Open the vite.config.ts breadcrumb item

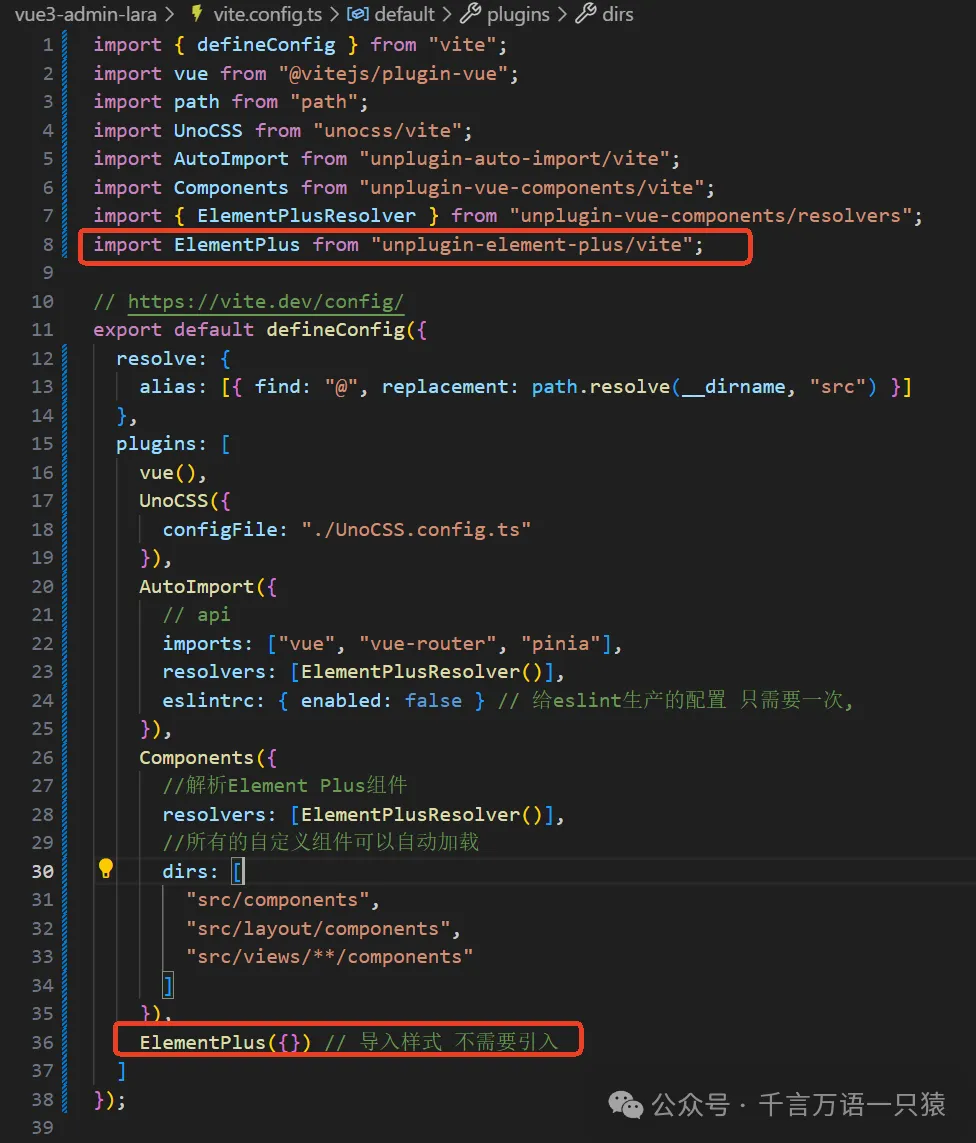pos(267,15)
